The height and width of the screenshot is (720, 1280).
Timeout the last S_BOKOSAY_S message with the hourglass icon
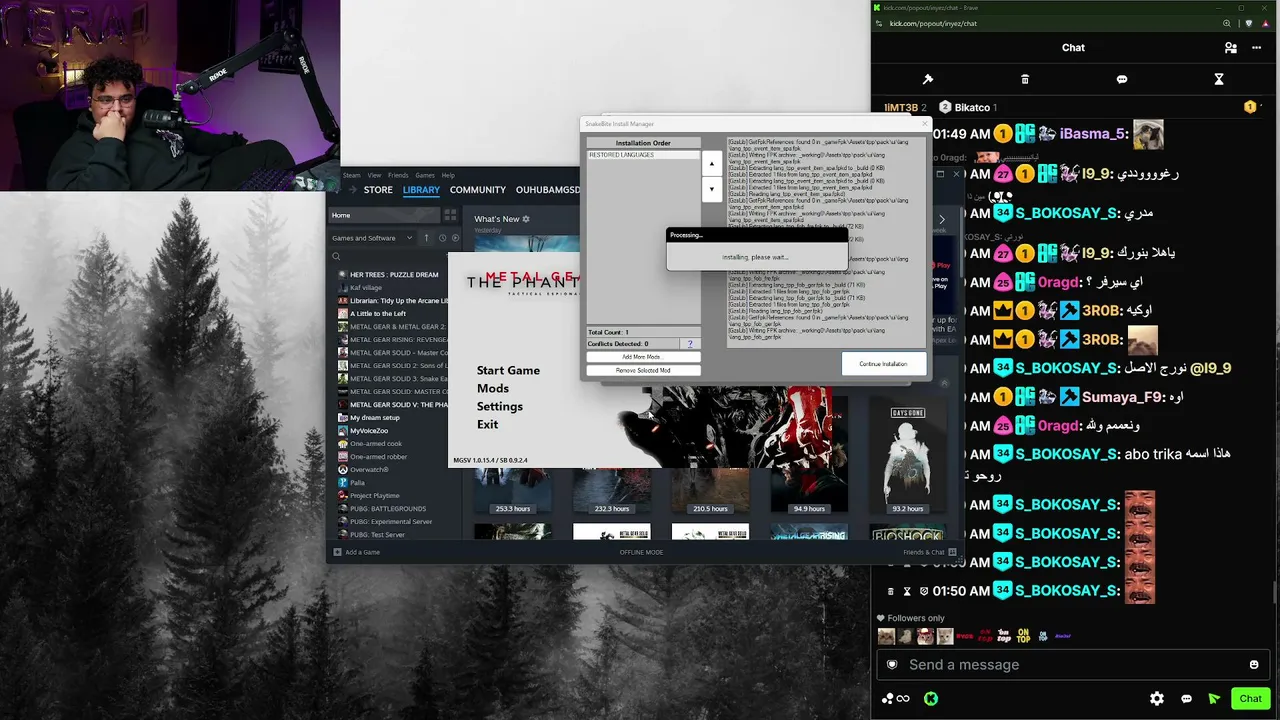point(907,591)
